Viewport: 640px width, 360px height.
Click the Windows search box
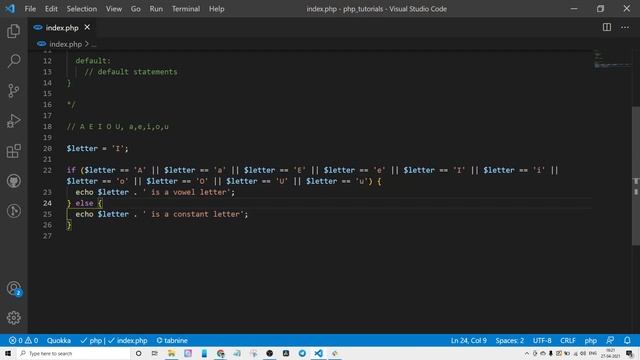tap(73, 353)
